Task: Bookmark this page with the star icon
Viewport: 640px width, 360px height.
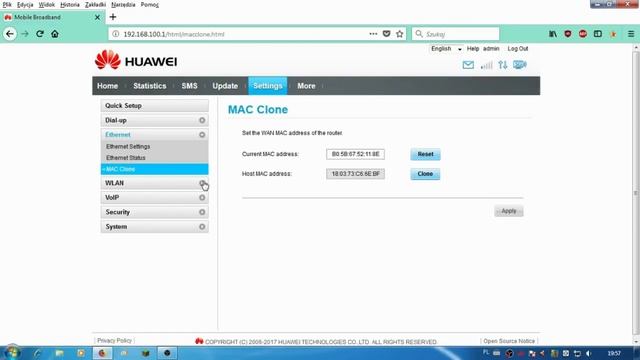Action: (x=400, y=34)
